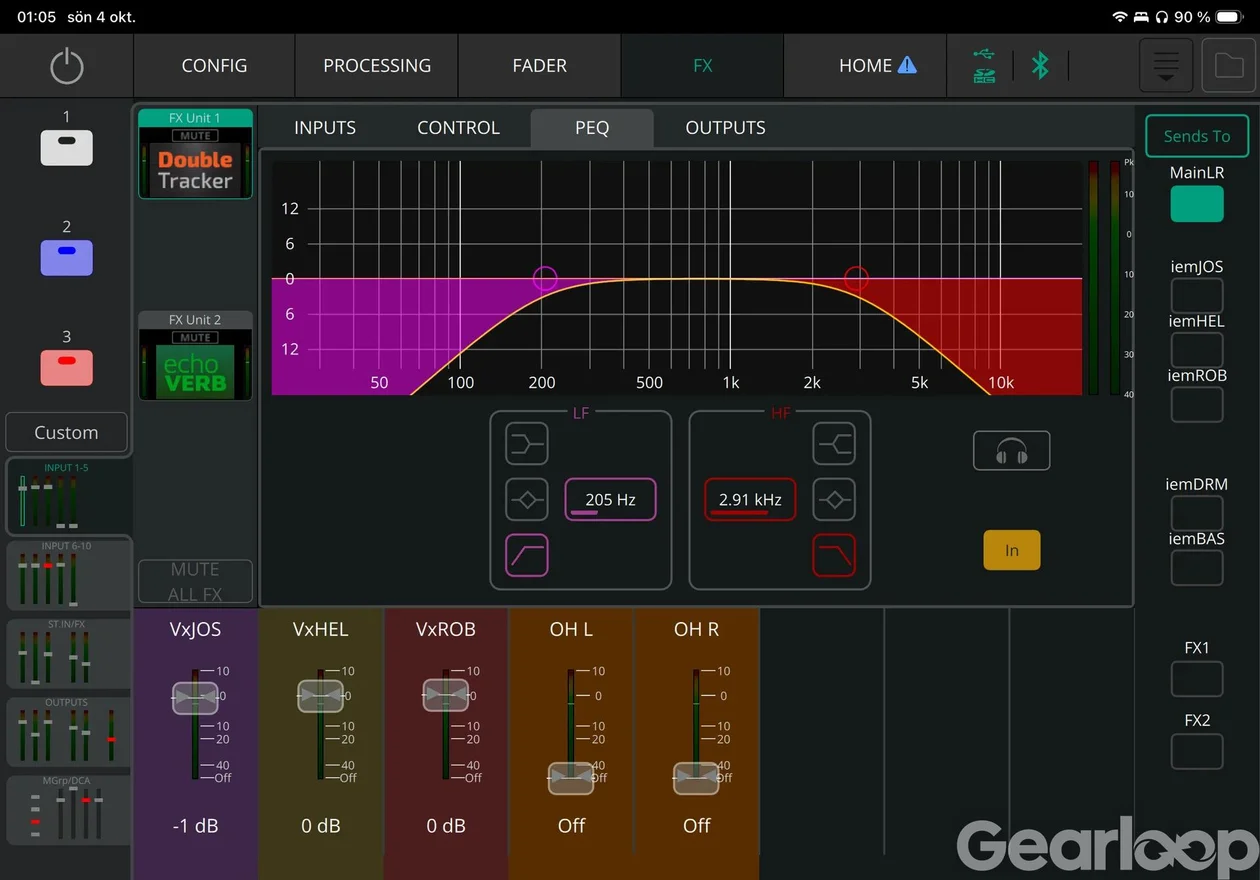Select the HF shelf filter shape icon

pyautogui.click(x=834, y=443)
